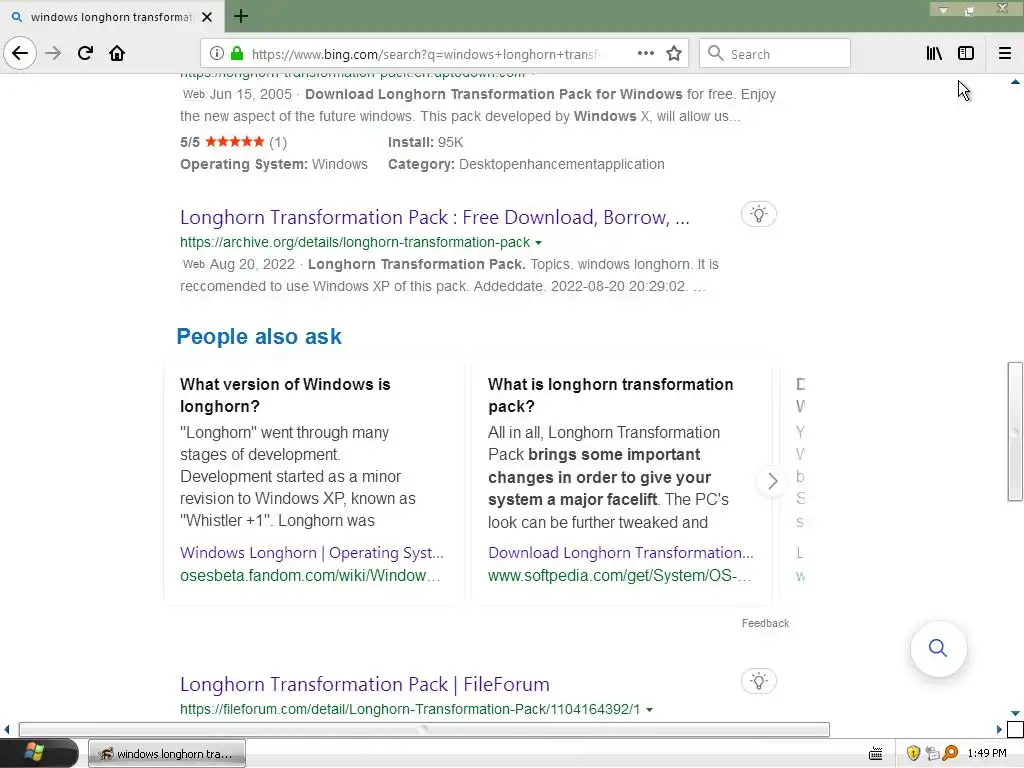Open the Library bookshelf icon
1024x768 pixels.
pyautogui.click(x=934, y=54)
